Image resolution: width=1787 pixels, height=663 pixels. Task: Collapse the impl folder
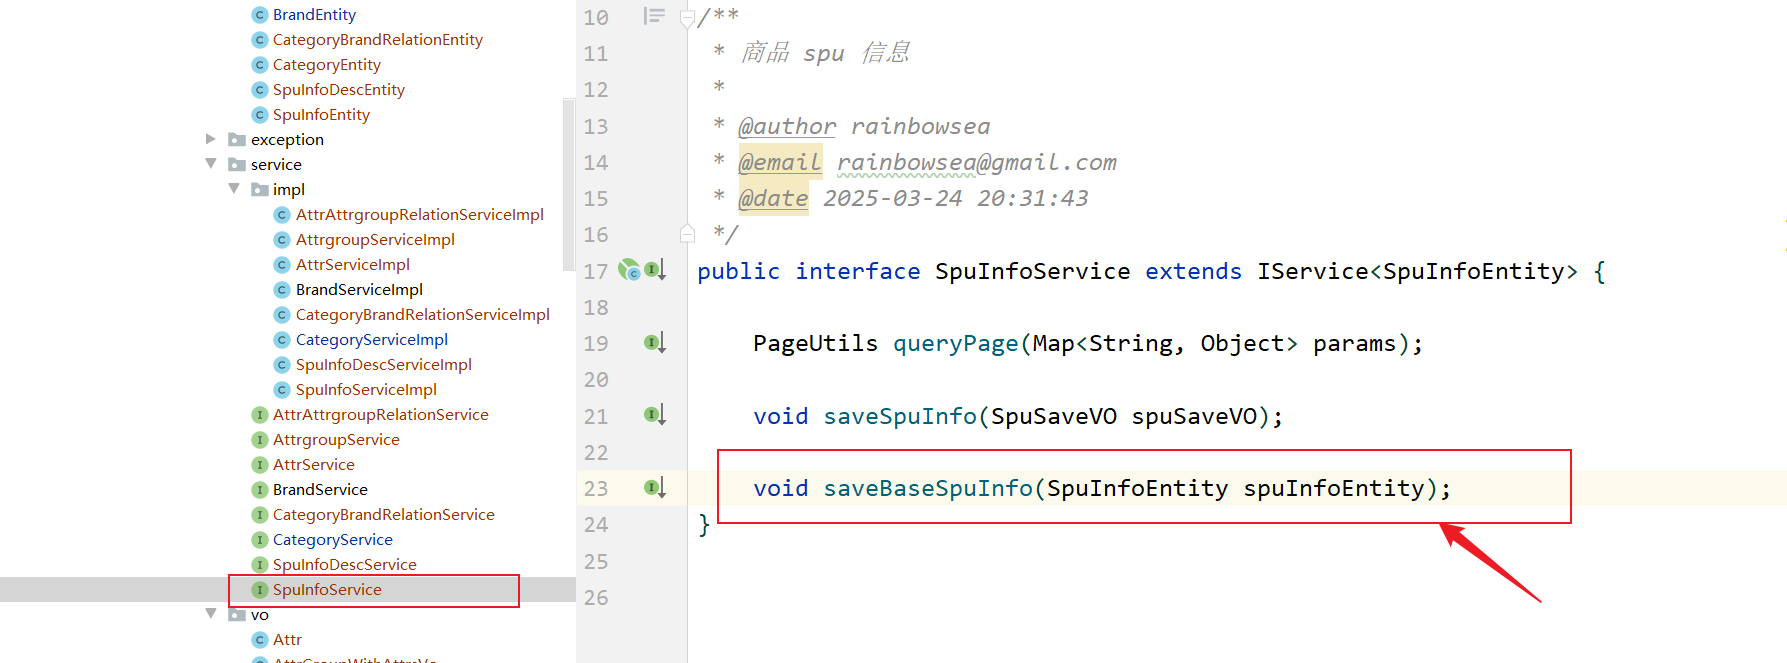pyautogui.click(x=234, y=189)
